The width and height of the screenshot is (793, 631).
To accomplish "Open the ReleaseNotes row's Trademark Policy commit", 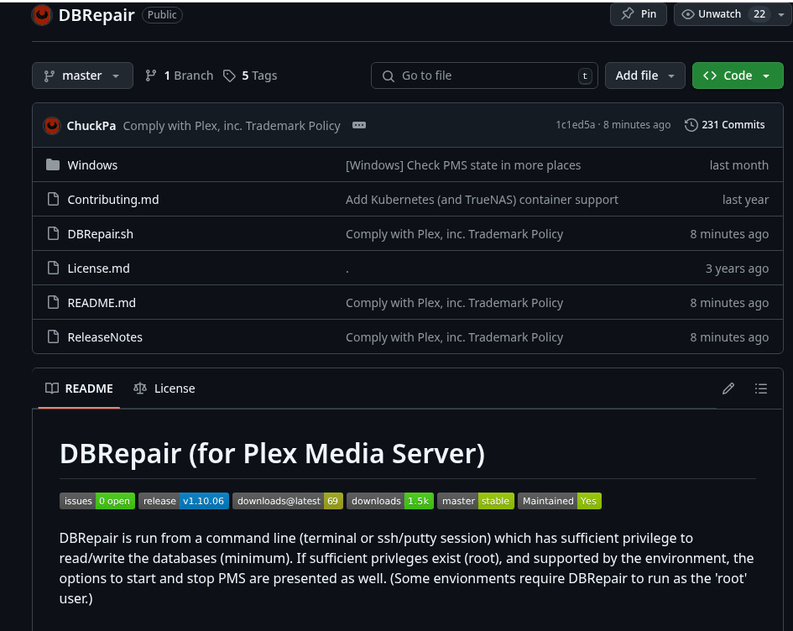I will [454, 337].
